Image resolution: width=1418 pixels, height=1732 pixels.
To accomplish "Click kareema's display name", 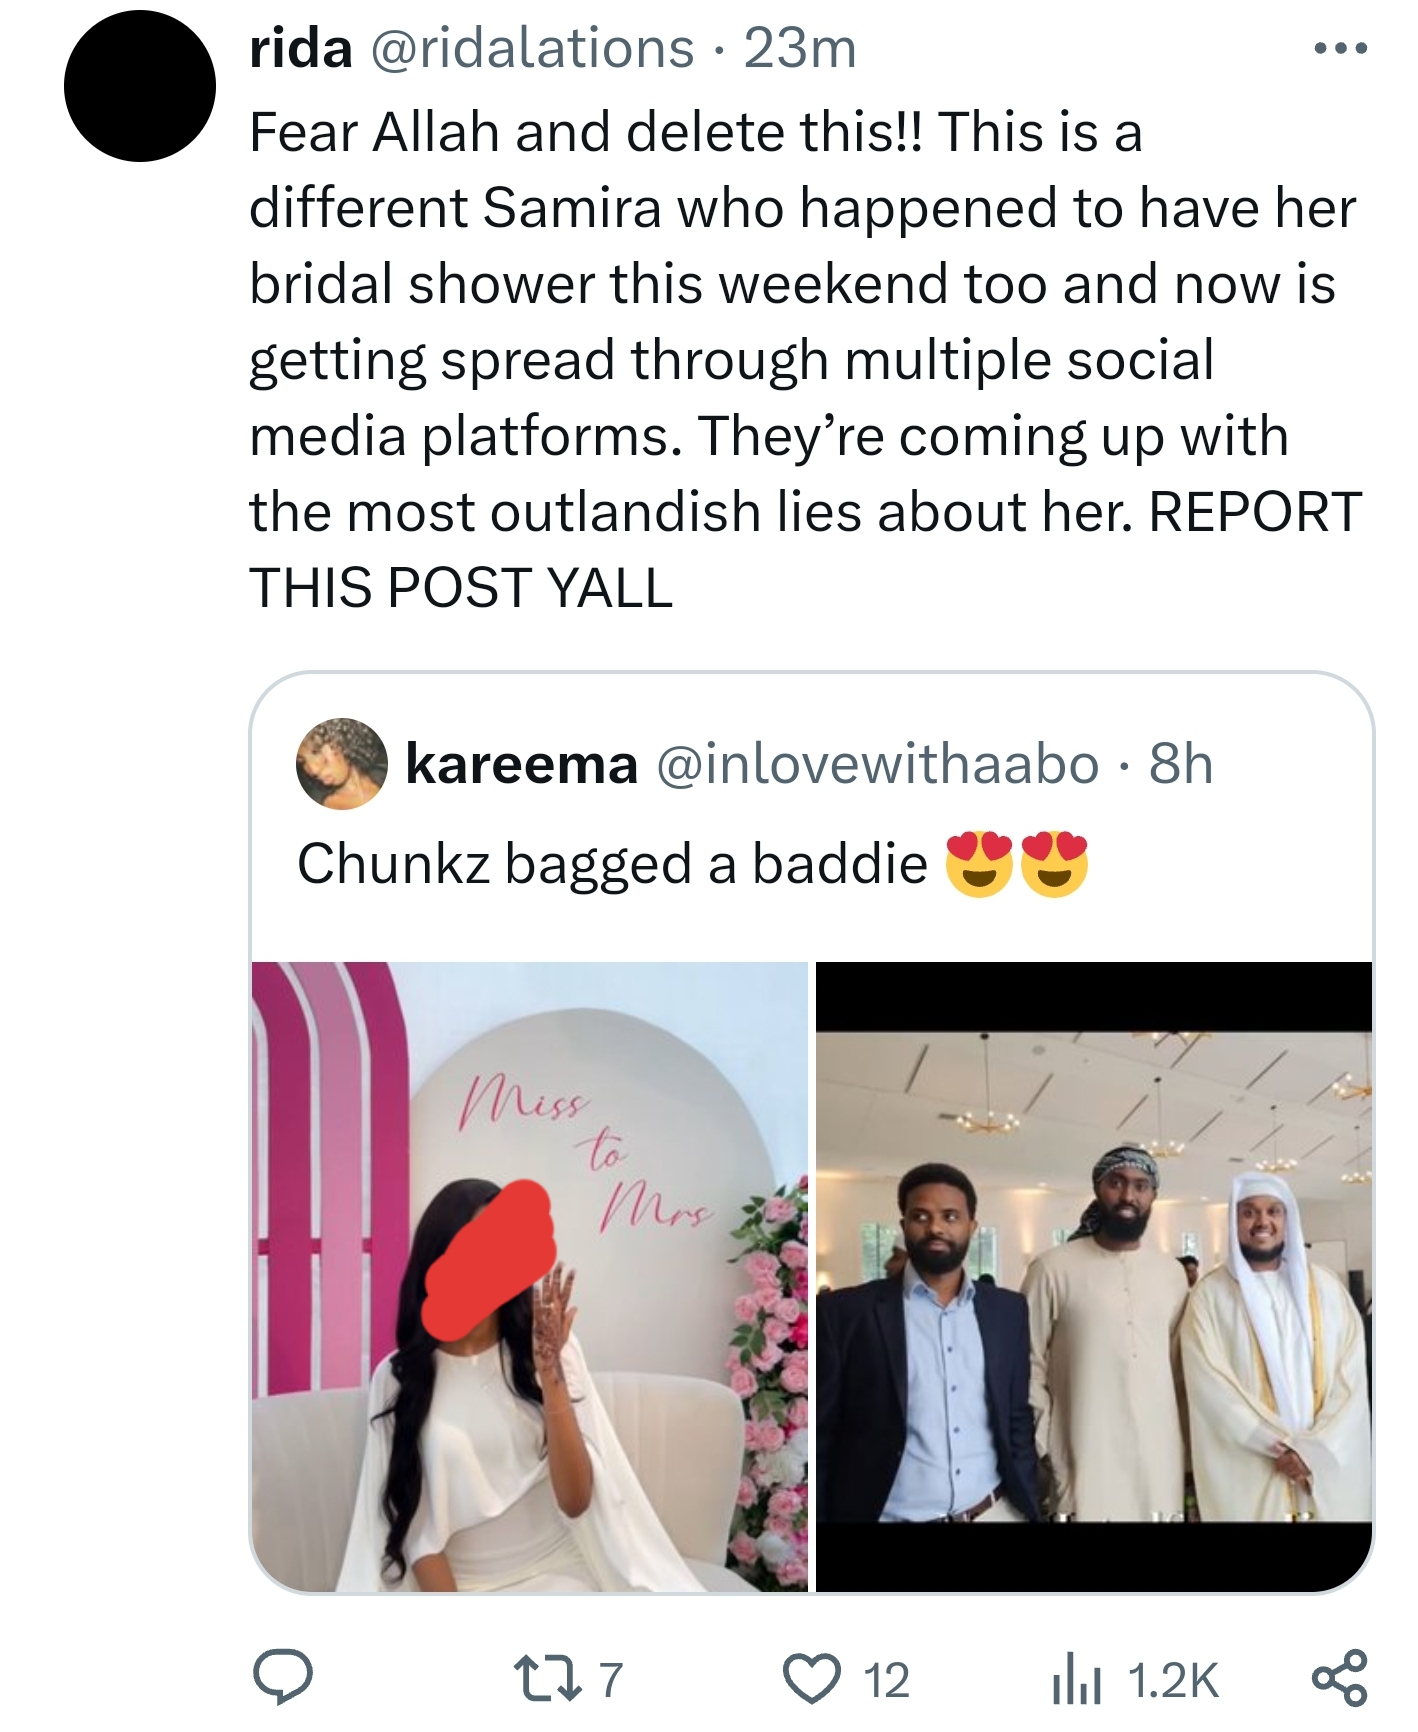I will [x=521, y=765].
